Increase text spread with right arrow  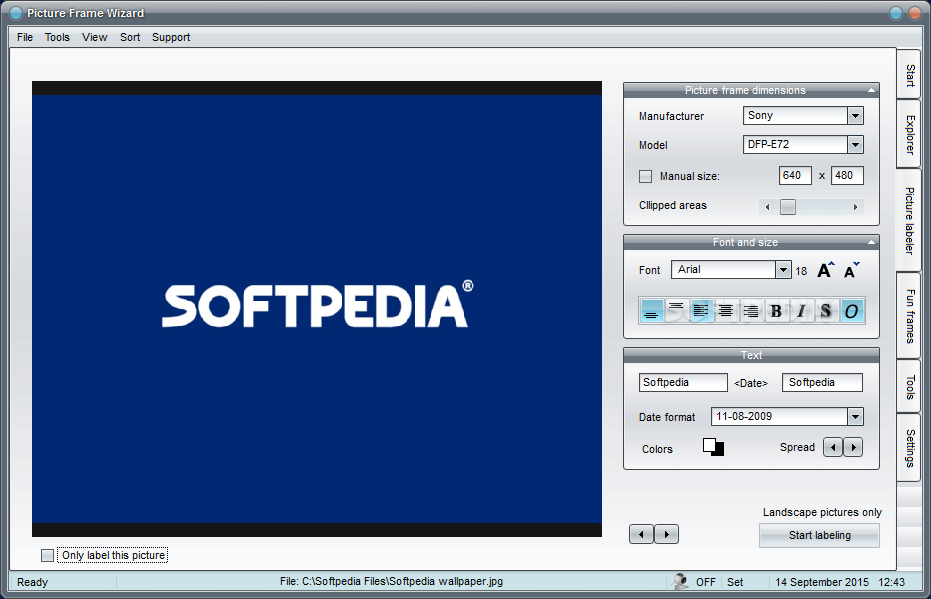coord(853,447)
